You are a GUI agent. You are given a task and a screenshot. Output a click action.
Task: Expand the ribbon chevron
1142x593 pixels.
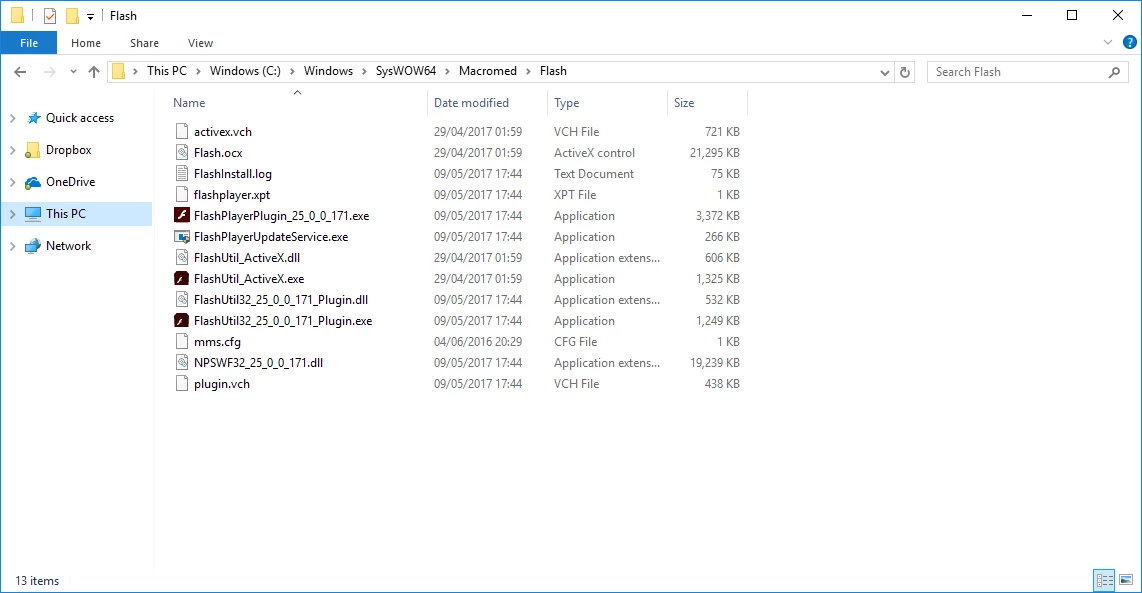click(1108, 42)
